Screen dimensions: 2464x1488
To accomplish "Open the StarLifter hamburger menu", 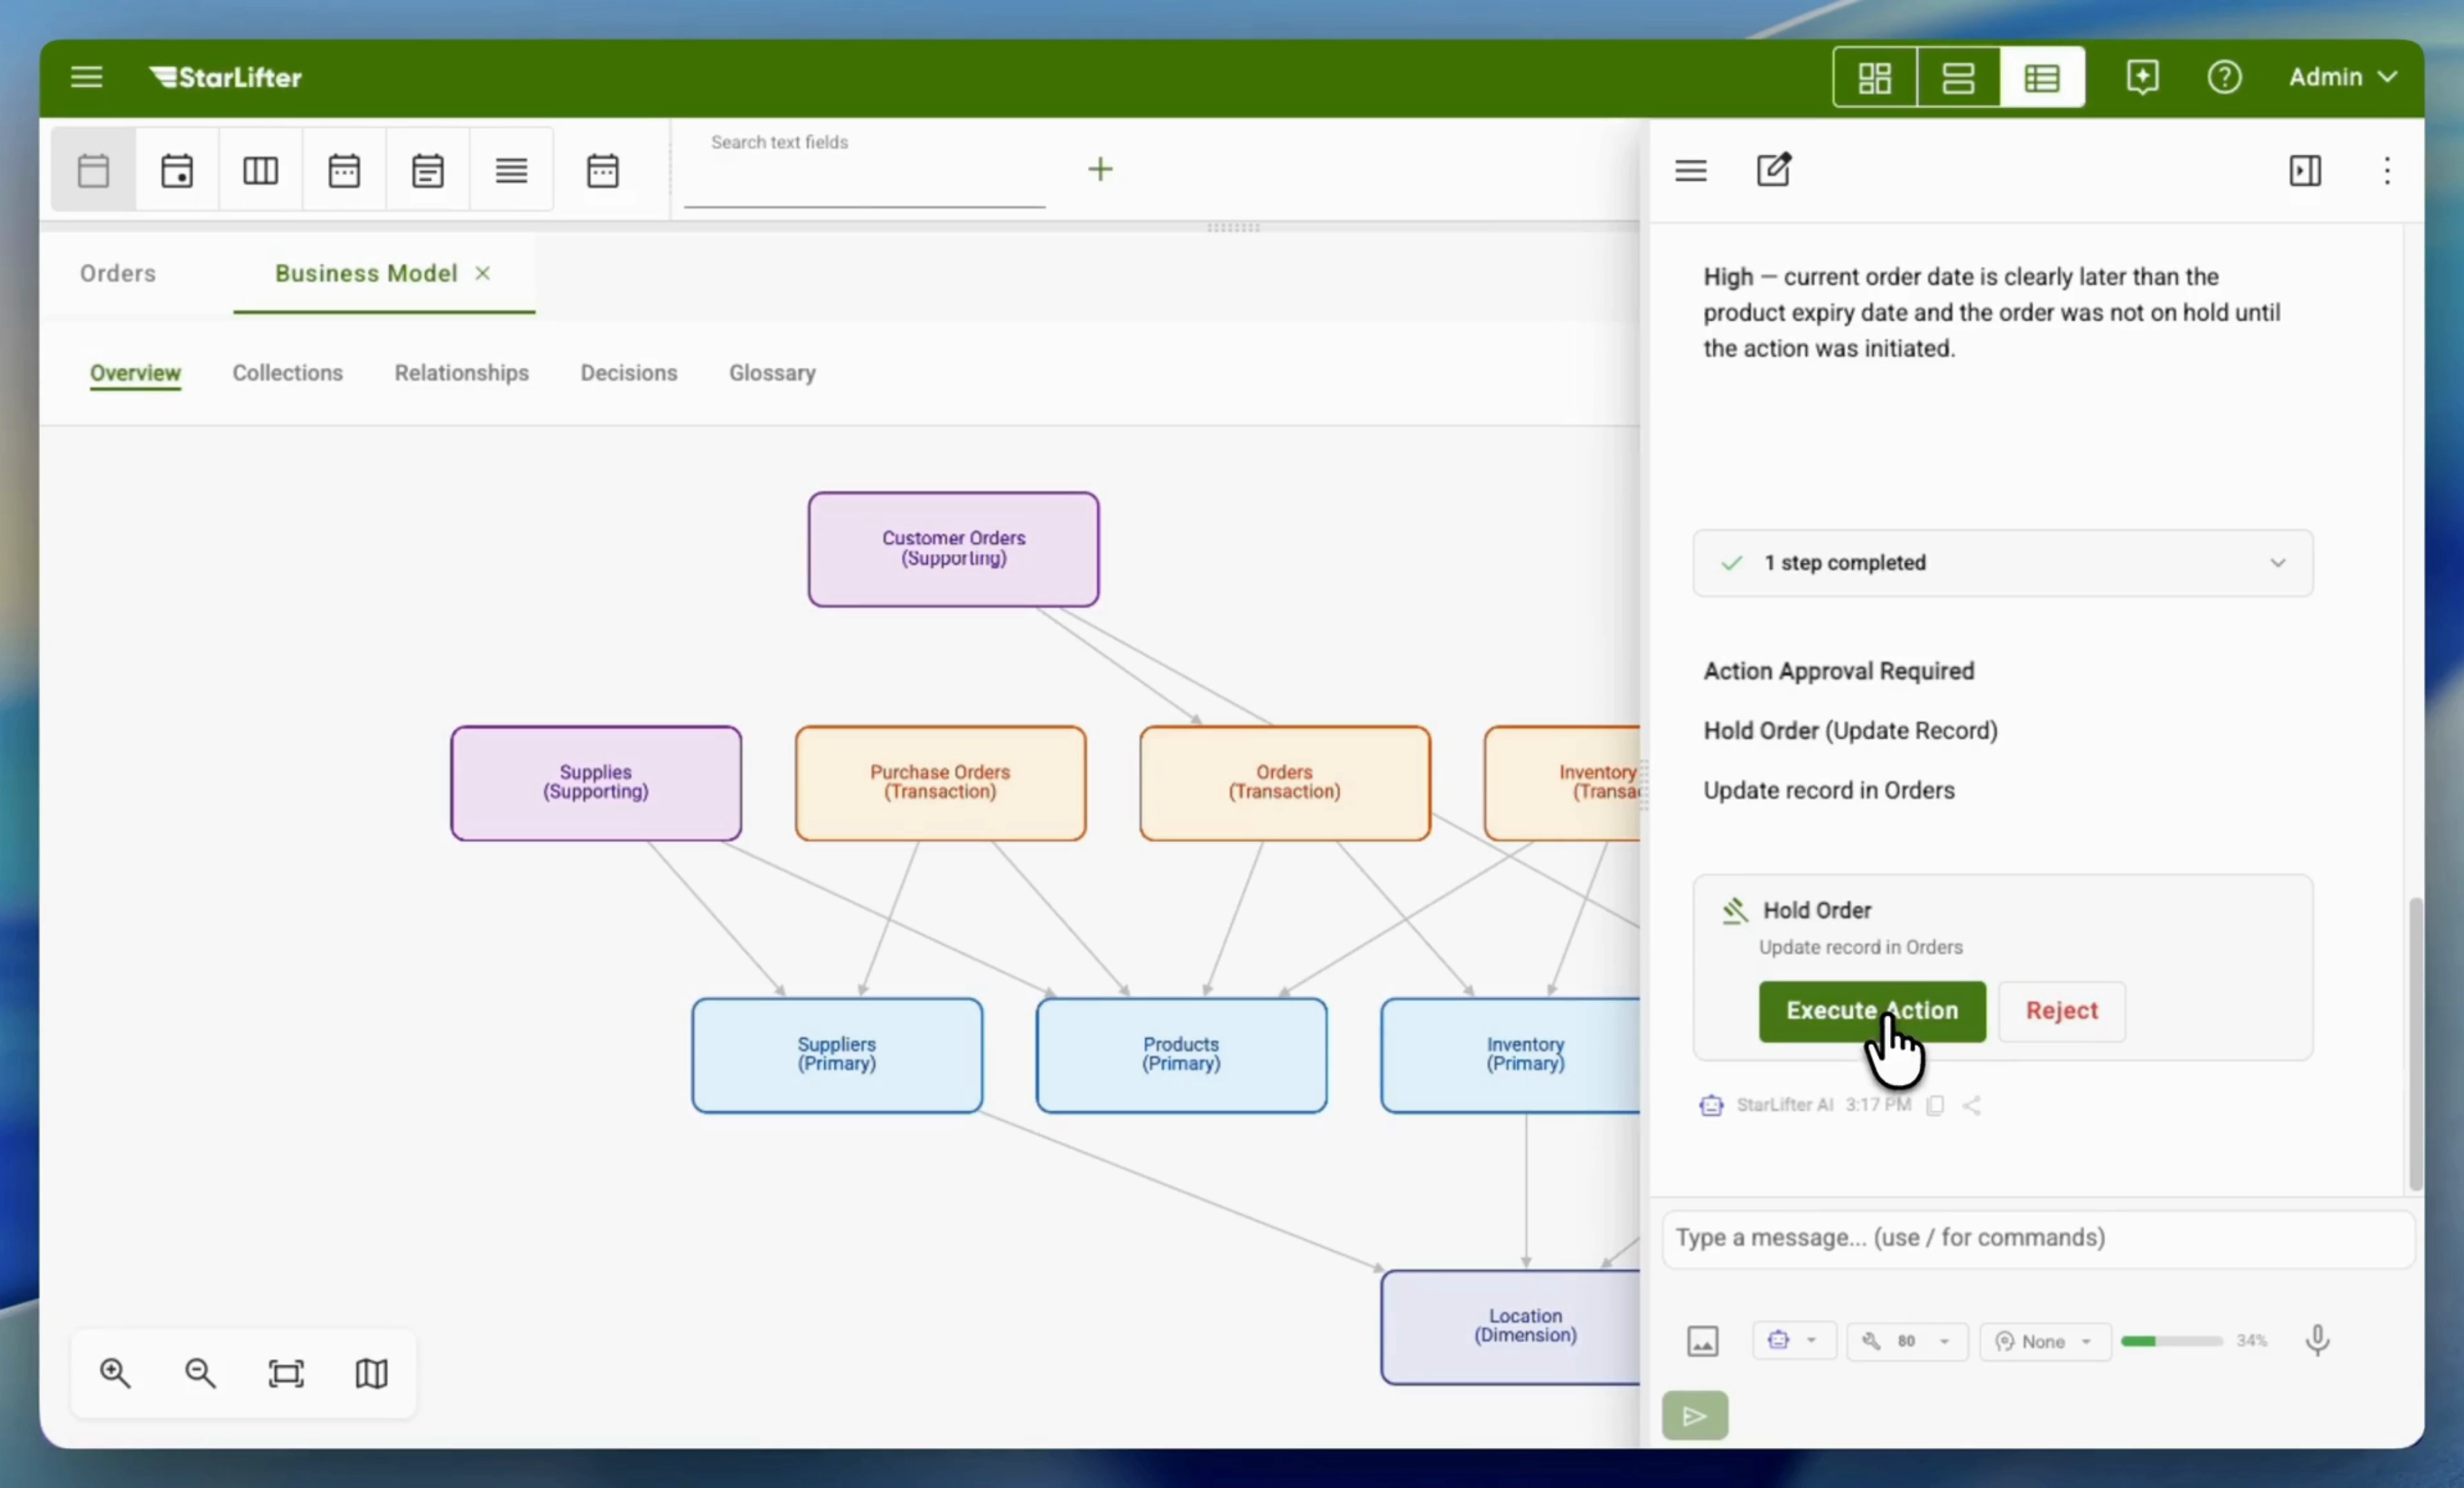I will (x=87, y=77).
